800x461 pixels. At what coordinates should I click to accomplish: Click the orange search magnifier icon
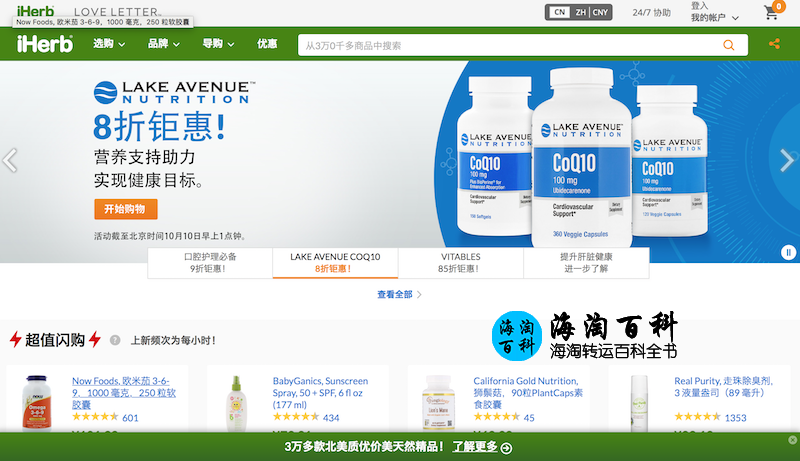click(729, 45)
